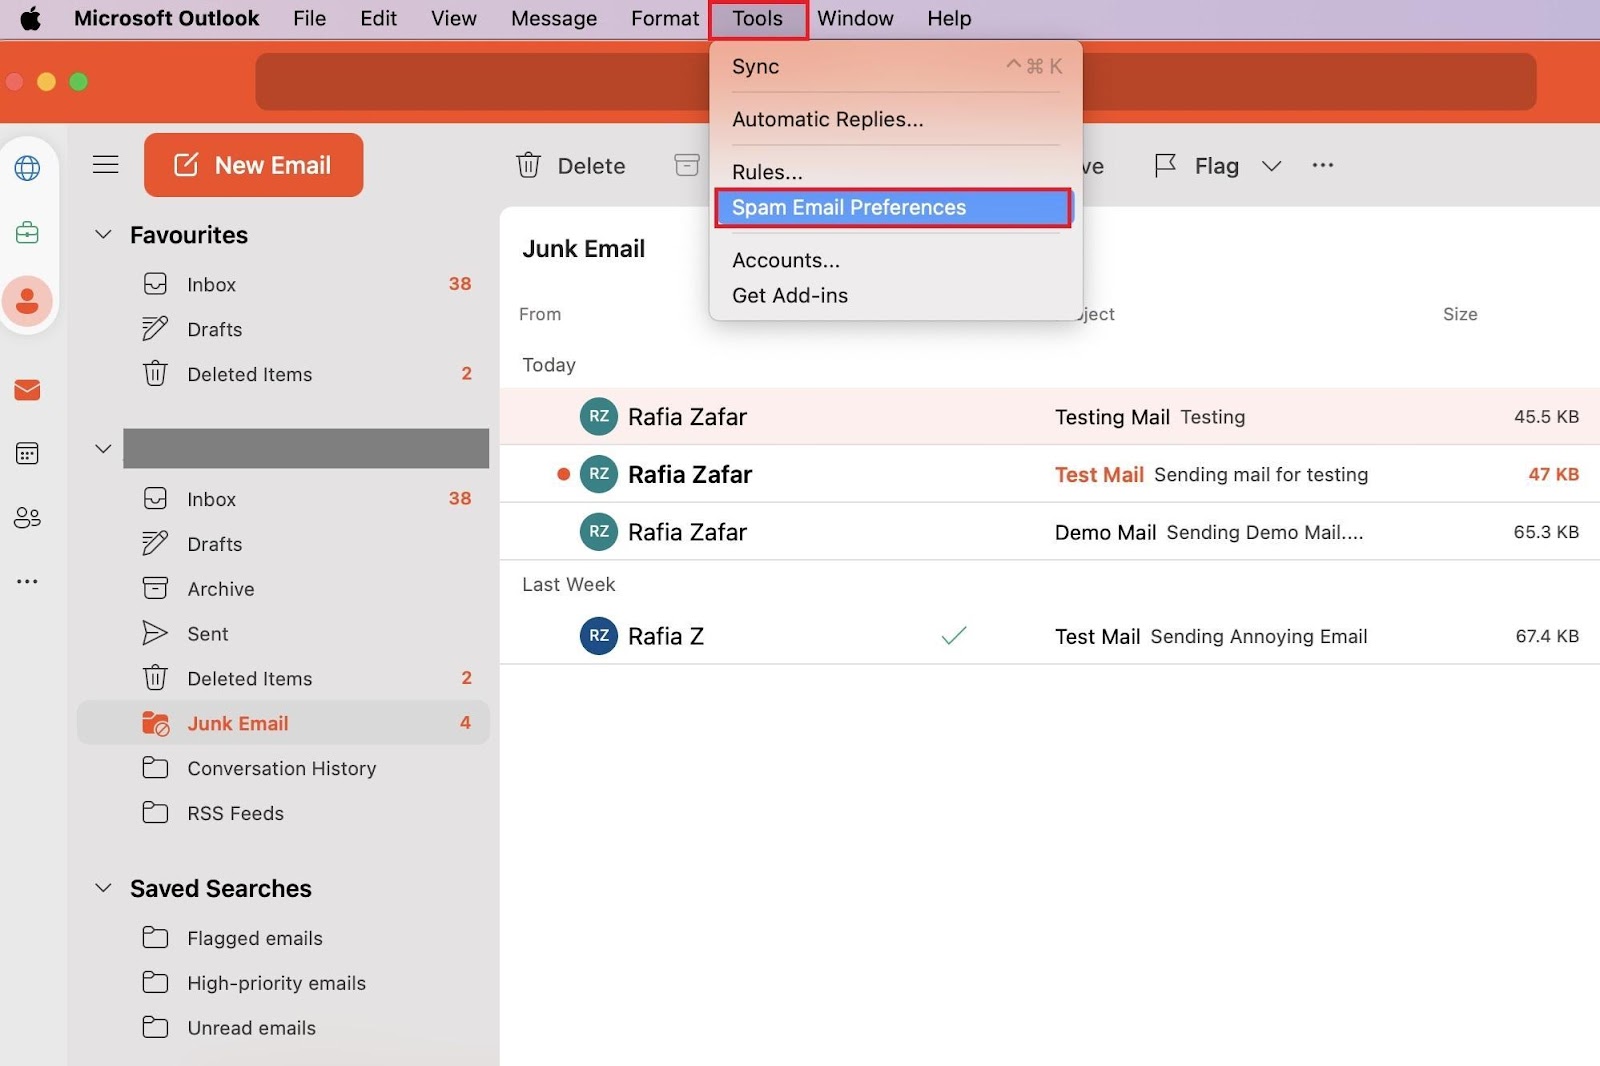1600x1066 pixels.
Task: Collapse the Saved Searches section
Action: 103,888
